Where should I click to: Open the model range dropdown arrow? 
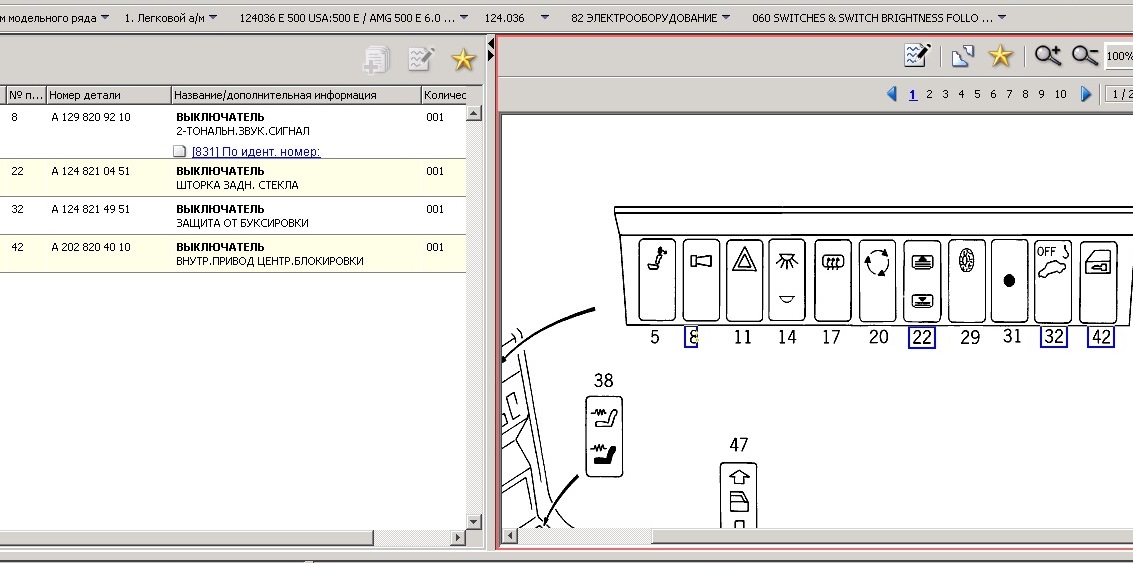(x=105, y=17)
